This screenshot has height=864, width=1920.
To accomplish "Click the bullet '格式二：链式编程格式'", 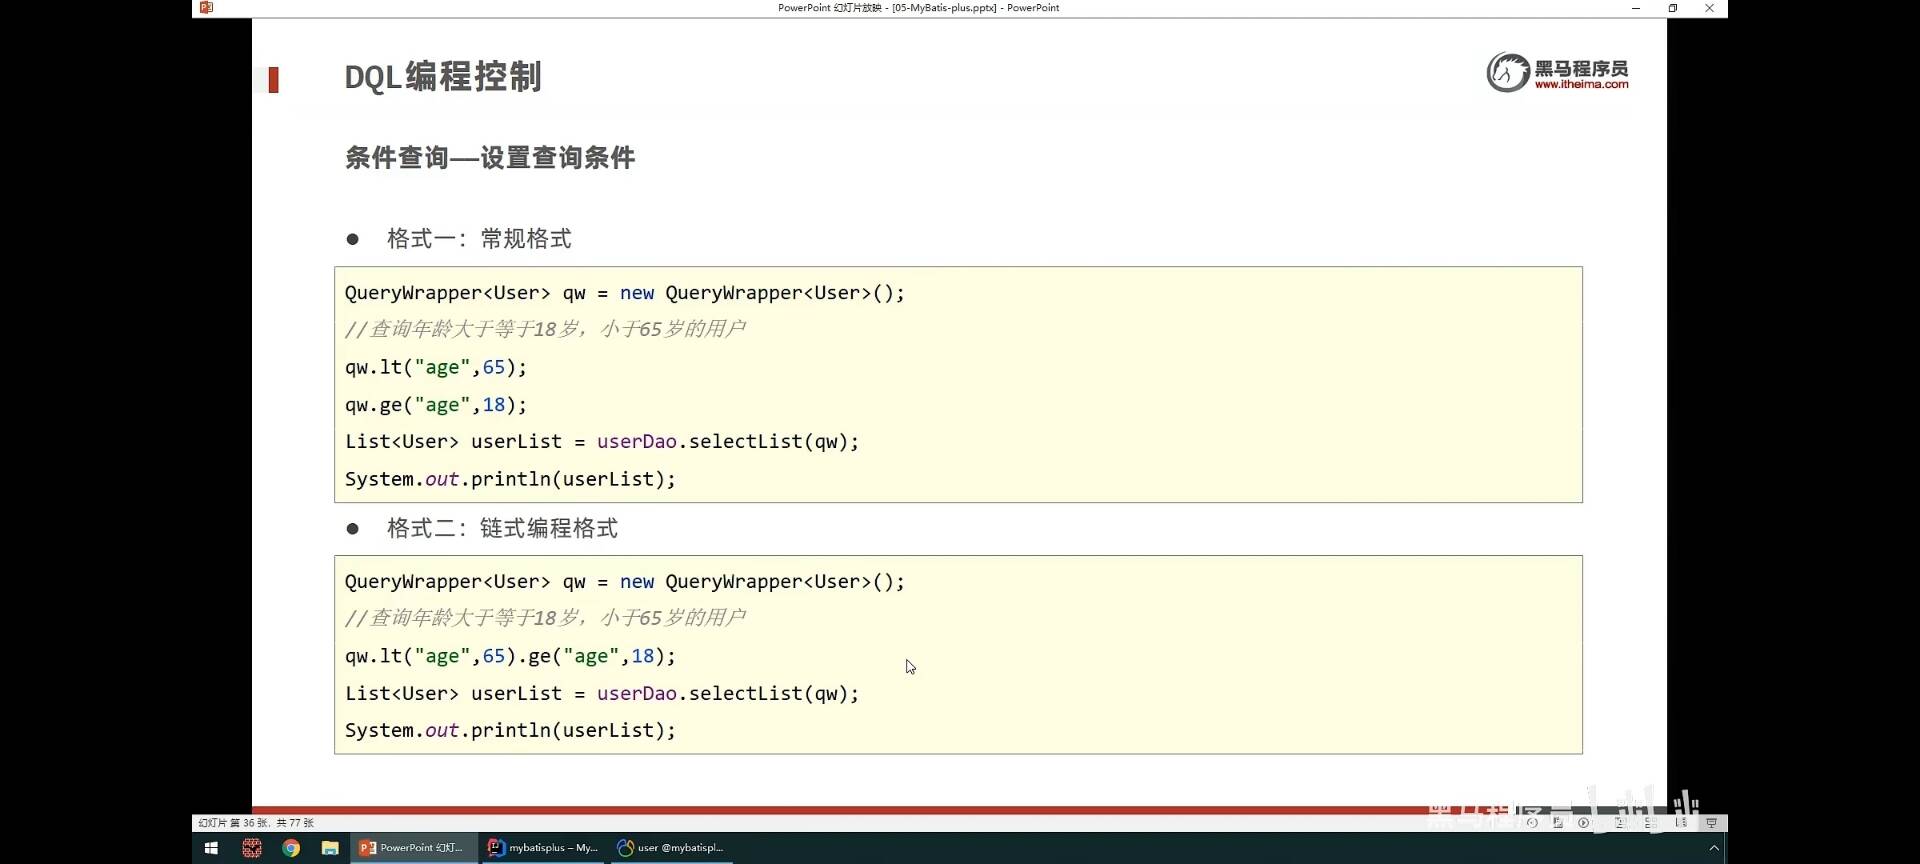I will click(502, 528).
